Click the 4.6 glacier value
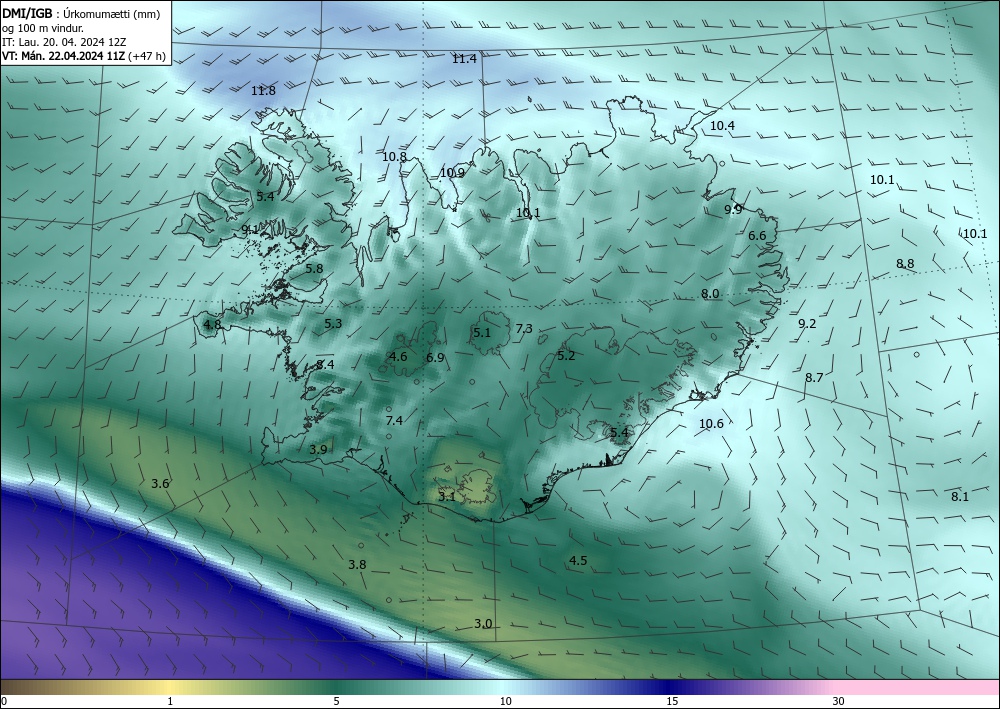 pyautogui.click(x=398, y=356)
